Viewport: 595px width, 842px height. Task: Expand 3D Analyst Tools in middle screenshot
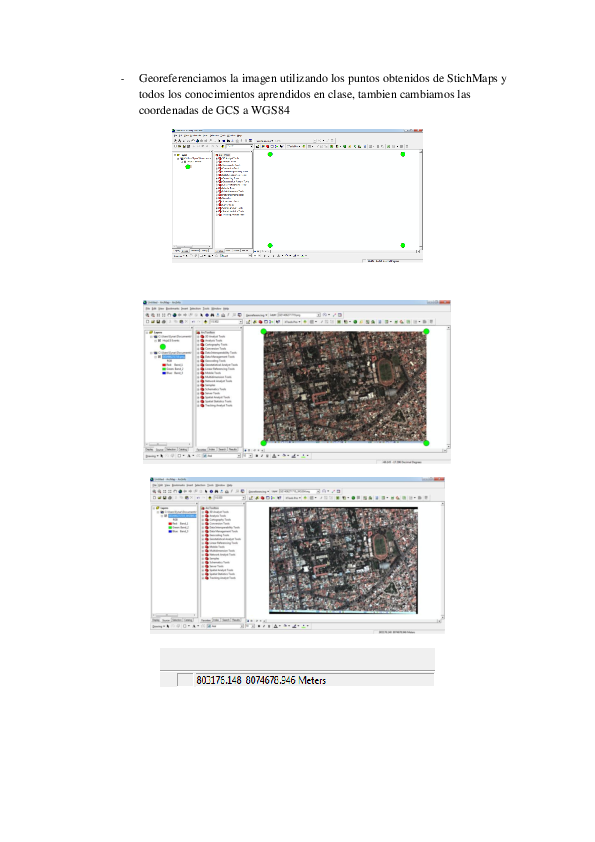tap(198, 337)
